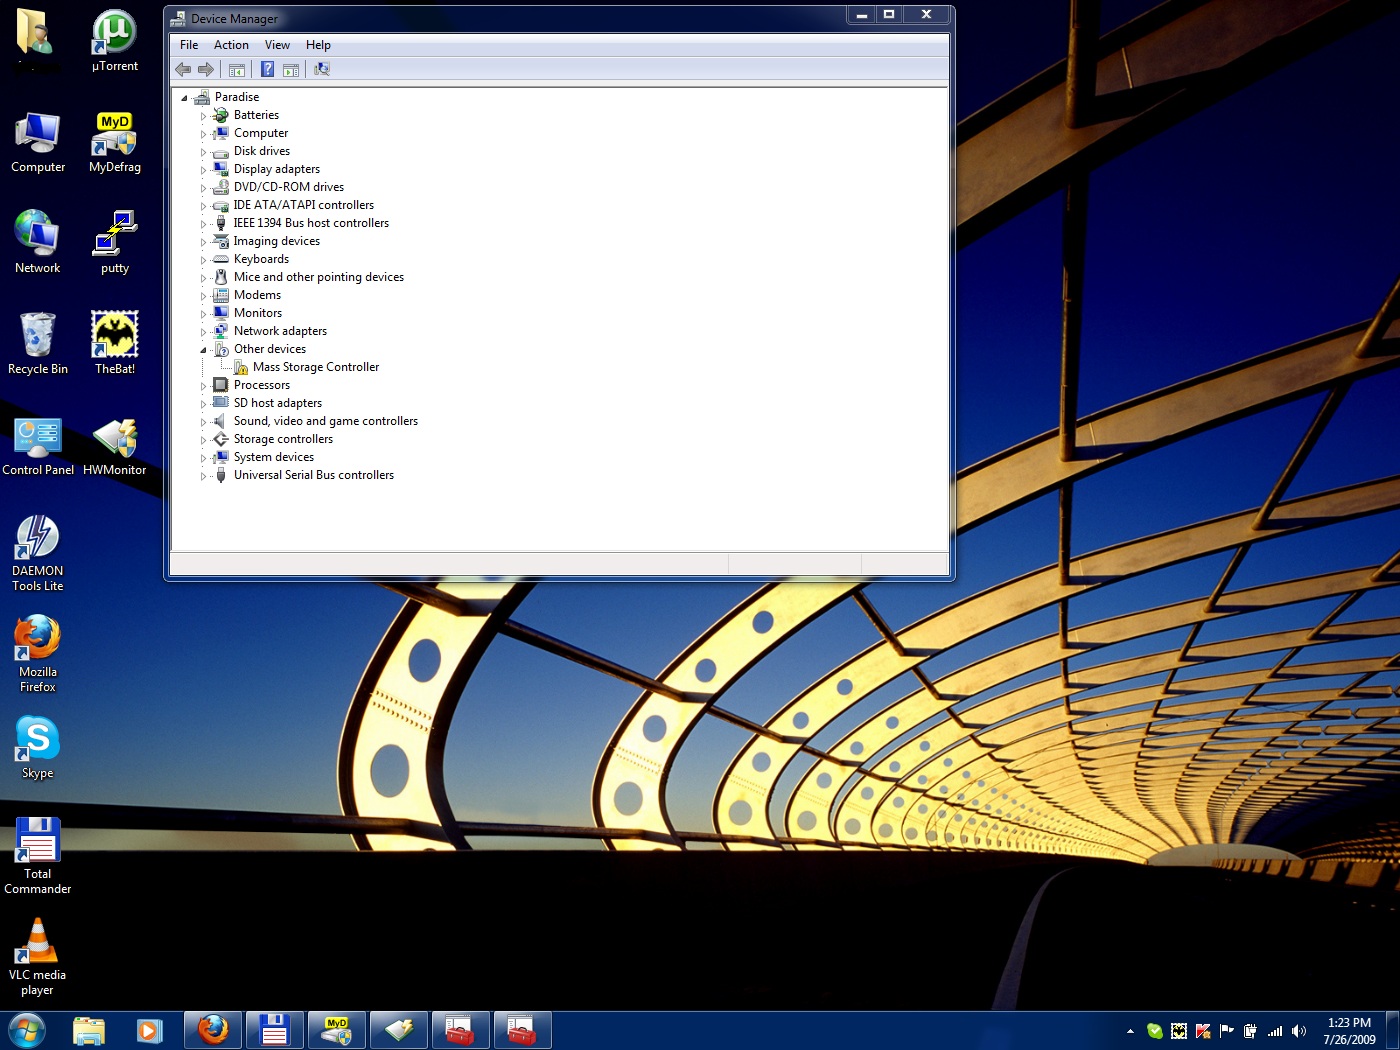Screen dimensions: 1400x1050
Task: Select the Imaging devices entry
Action: coord(277,241)
